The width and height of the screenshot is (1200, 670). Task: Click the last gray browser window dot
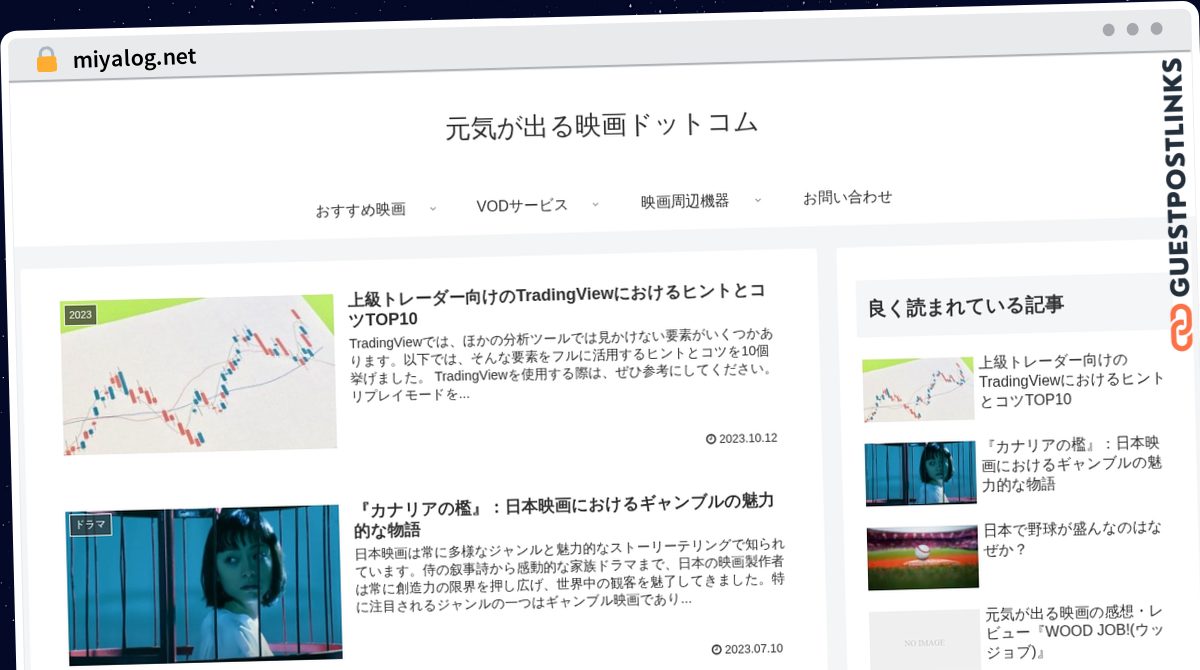(1156, 29)
